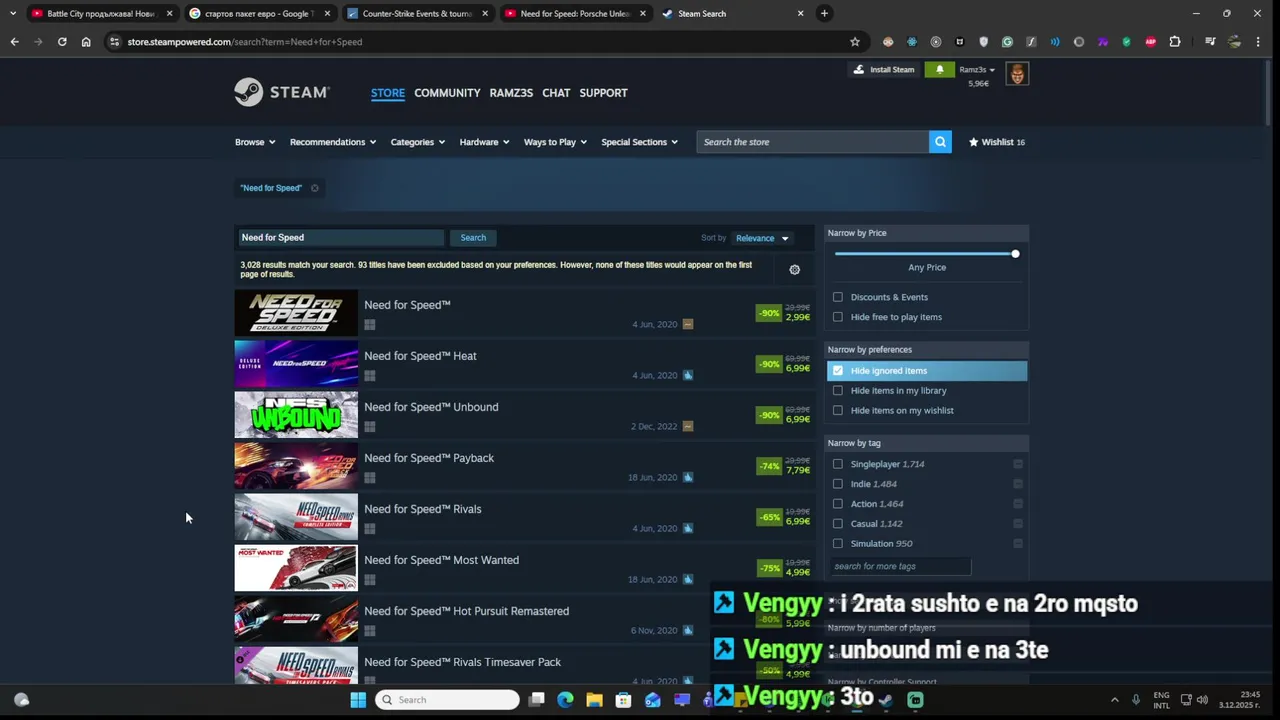Open the notifications bell icon

939,69
